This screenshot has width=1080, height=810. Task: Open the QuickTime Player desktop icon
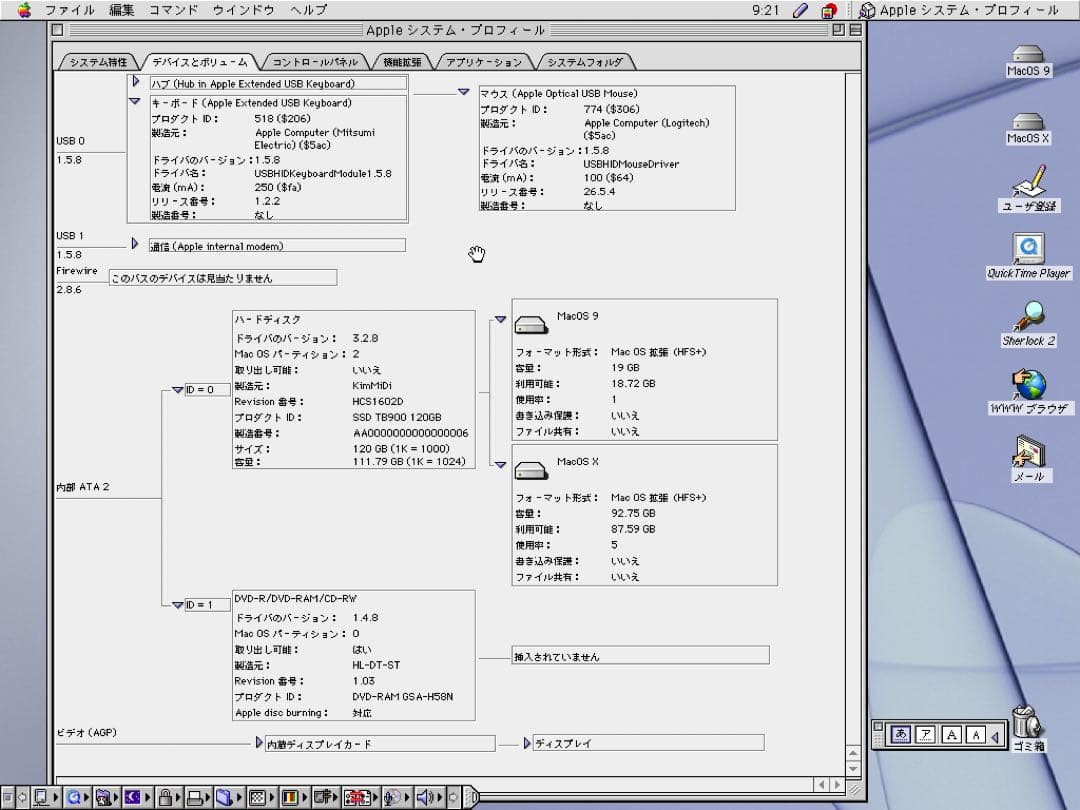(x=1028, y=248)
